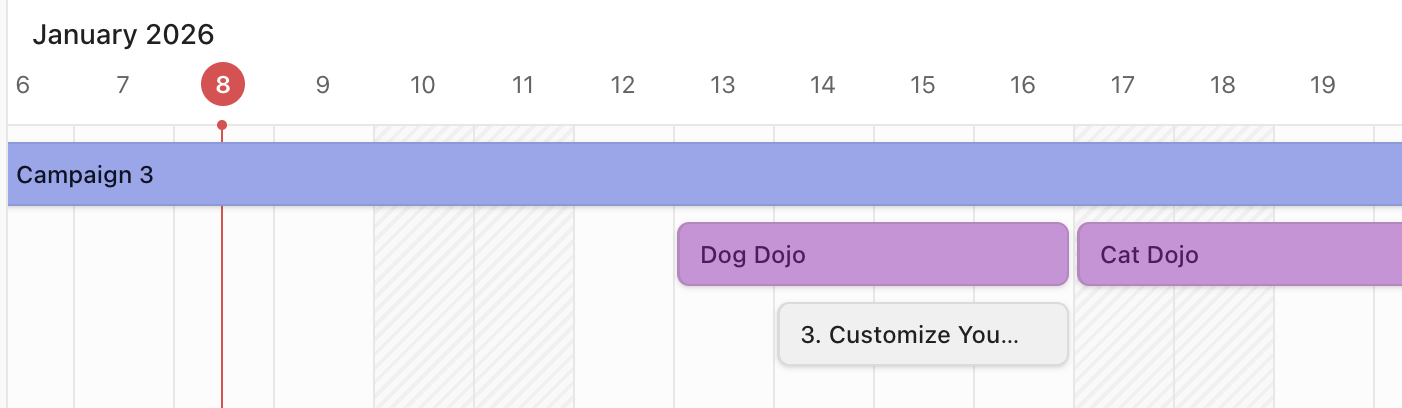
Task: Select date 6 in timeline header
Action: pos(23,85)
